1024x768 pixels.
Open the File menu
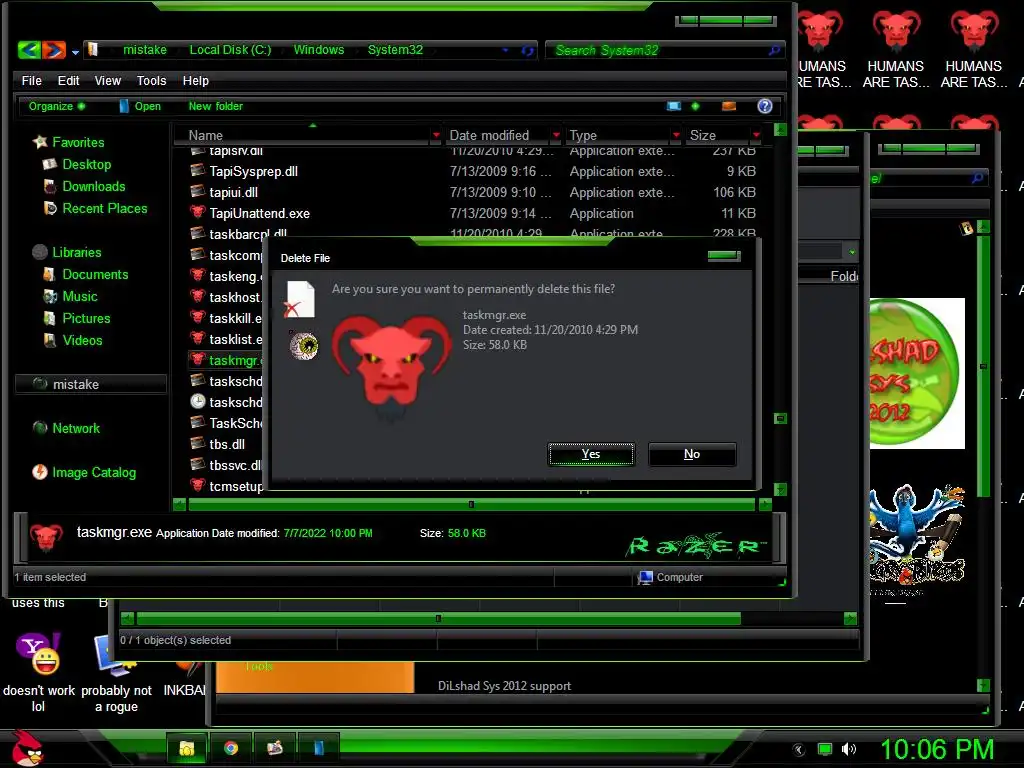point(31,80)
